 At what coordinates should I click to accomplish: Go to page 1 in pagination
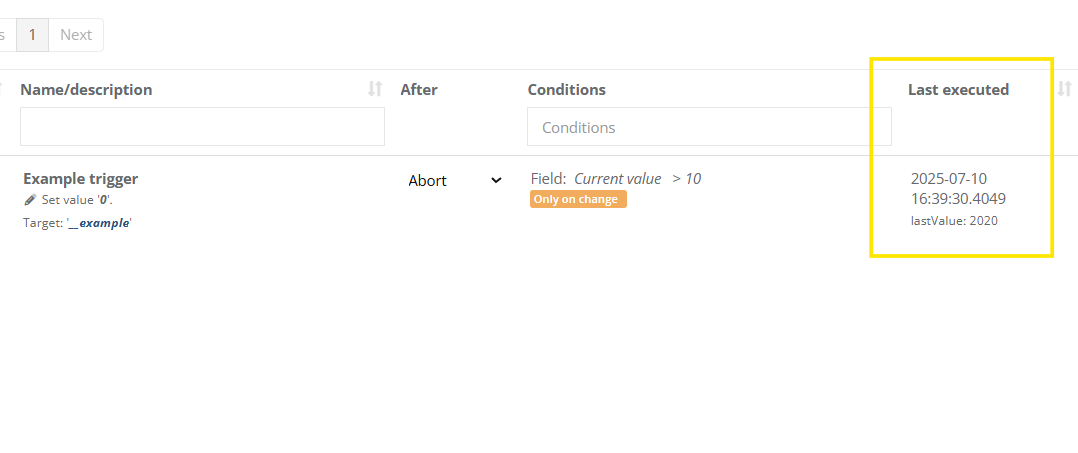[x=32, y=35]
